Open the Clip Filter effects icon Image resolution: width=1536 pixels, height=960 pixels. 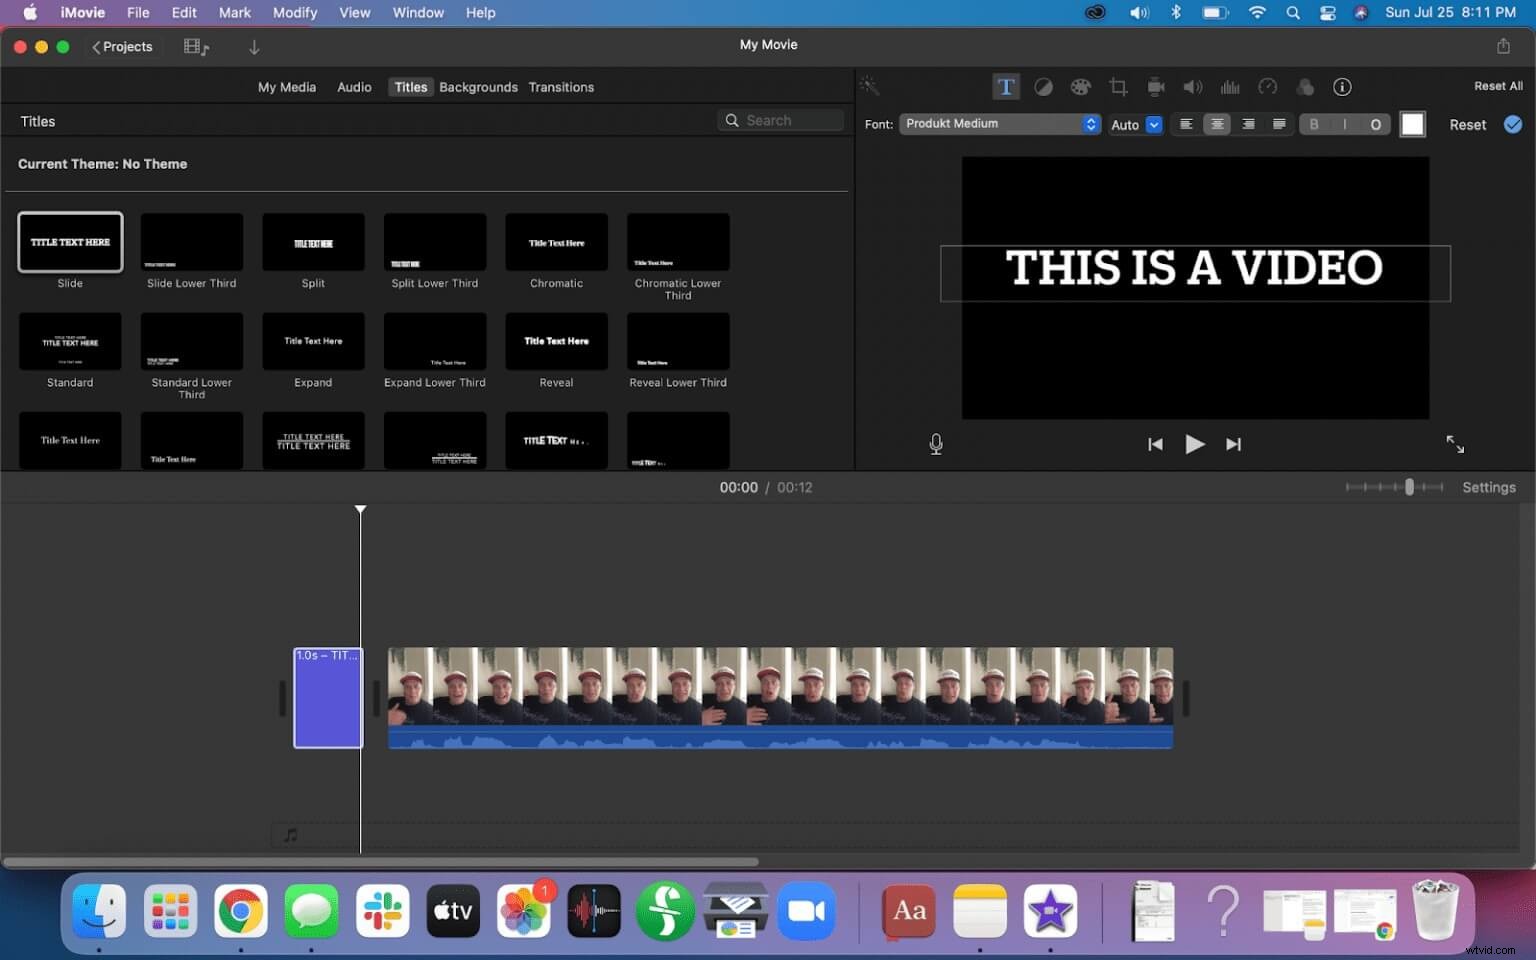tap(1306, 87)
